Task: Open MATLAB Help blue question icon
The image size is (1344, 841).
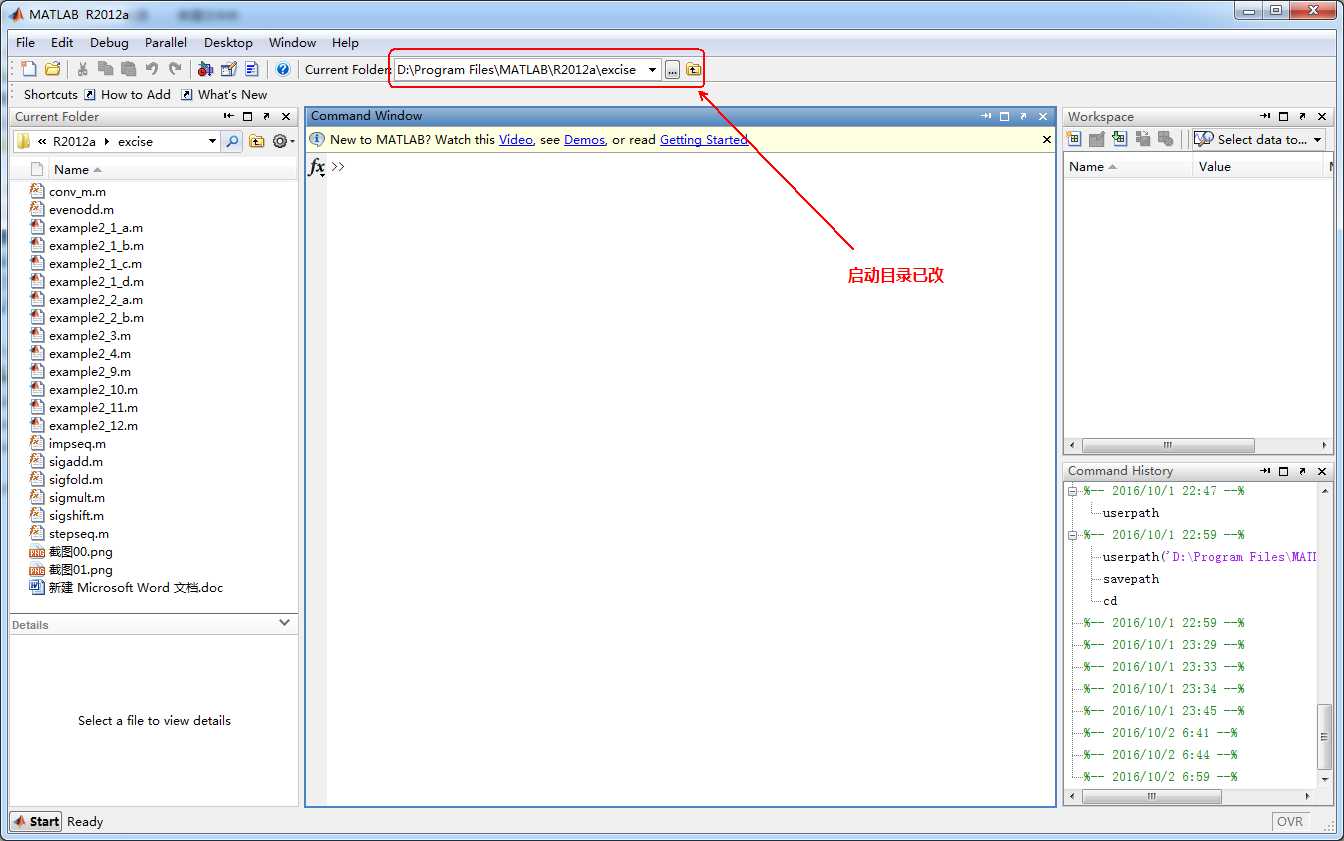Action: (x=283, y=69)
